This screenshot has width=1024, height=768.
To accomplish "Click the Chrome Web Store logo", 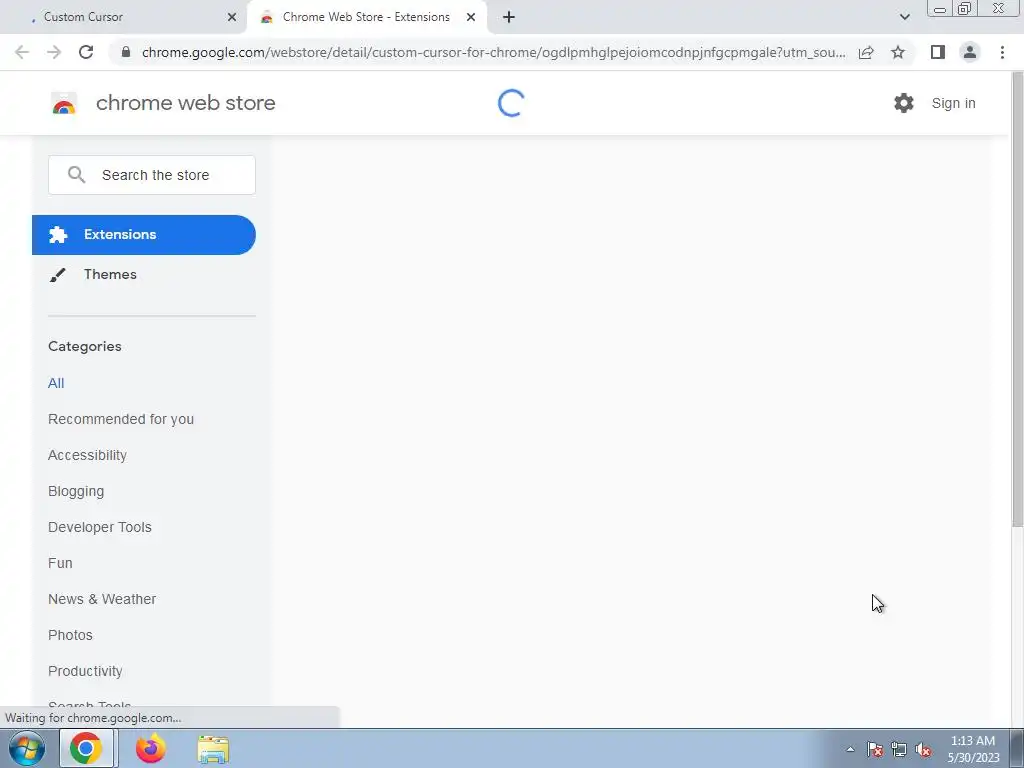I will point(64,103).
